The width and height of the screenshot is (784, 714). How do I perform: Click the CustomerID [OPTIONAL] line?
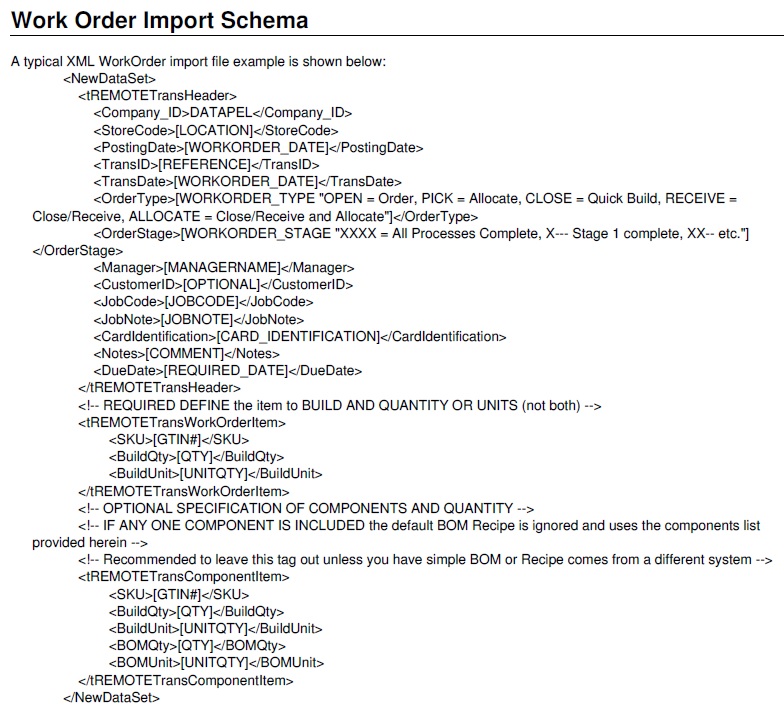click(x=223, y=284)
